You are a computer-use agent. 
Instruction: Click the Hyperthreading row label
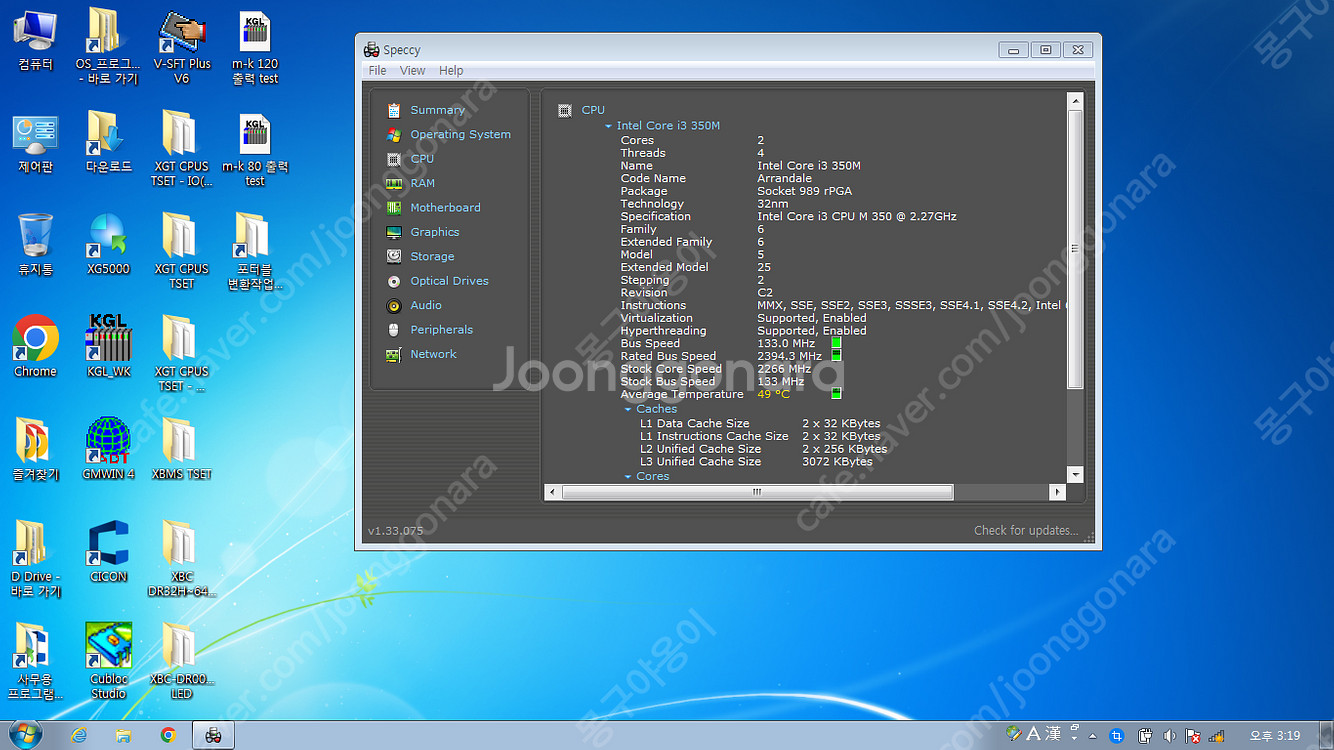tap(663, 331)
